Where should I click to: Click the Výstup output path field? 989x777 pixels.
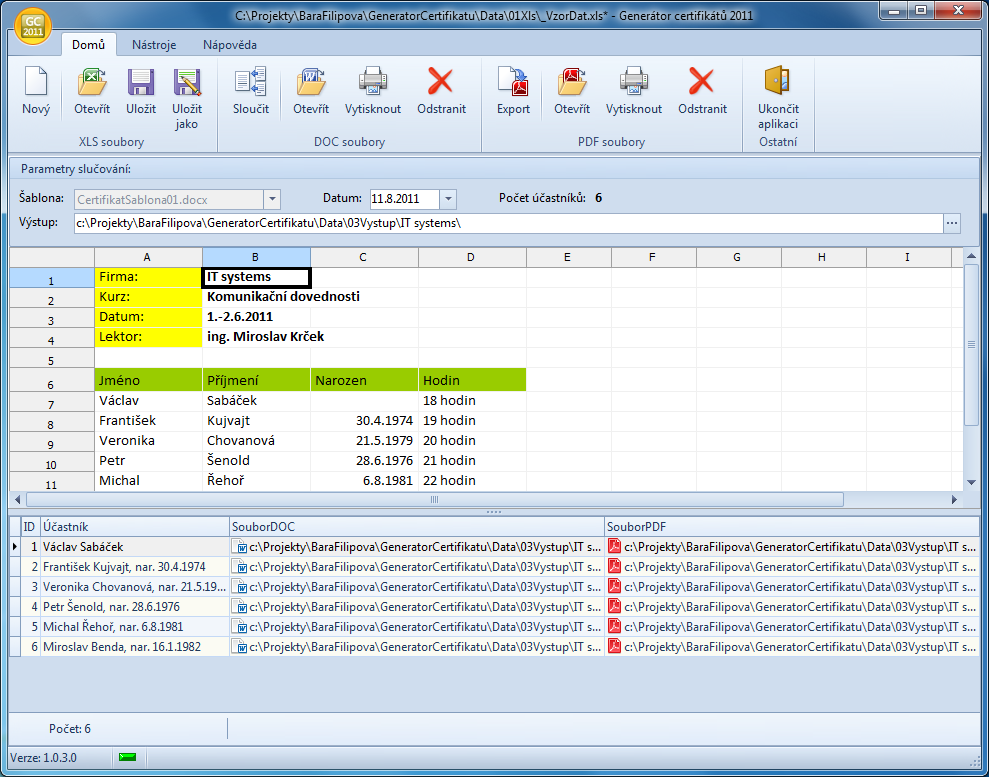508,223
